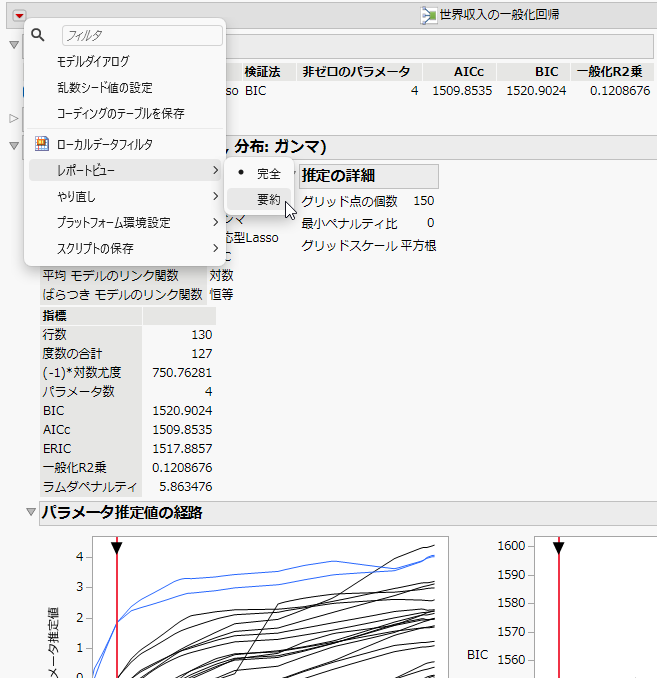The width and height of the screenshot is (657, 678).
Task: Collapse the 分布: ガンマ section triangle
Action: (14, 146)
